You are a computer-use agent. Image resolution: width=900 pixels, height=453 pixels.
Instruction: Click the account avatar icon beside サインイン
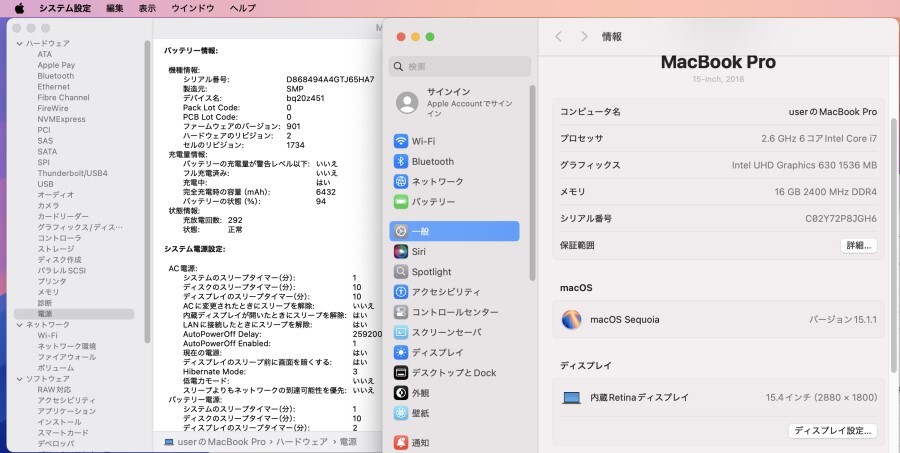pos(407,103)
